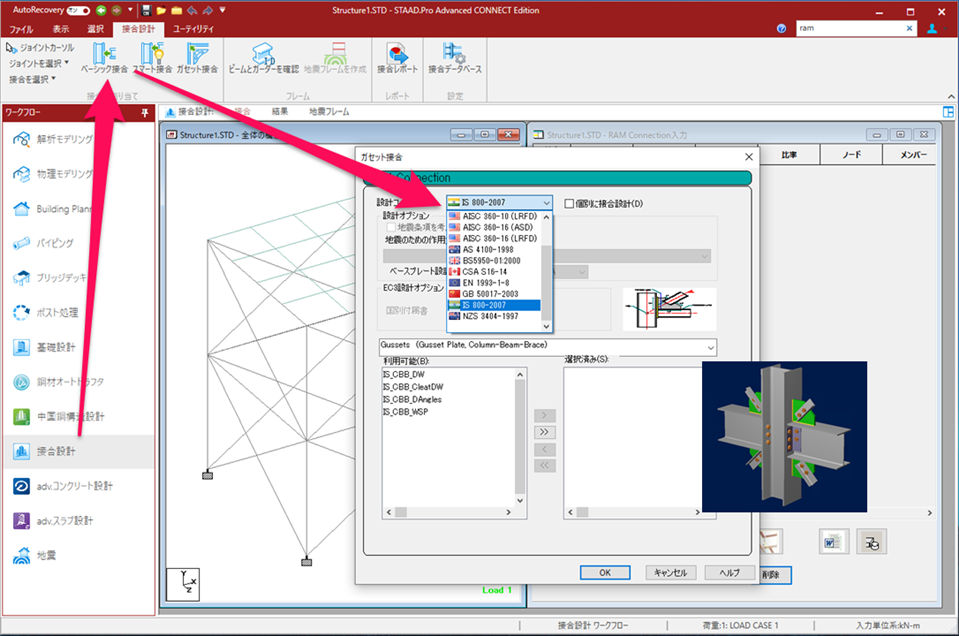
Task: Click the green back navigation arrow
Action: tap(101, 10)
